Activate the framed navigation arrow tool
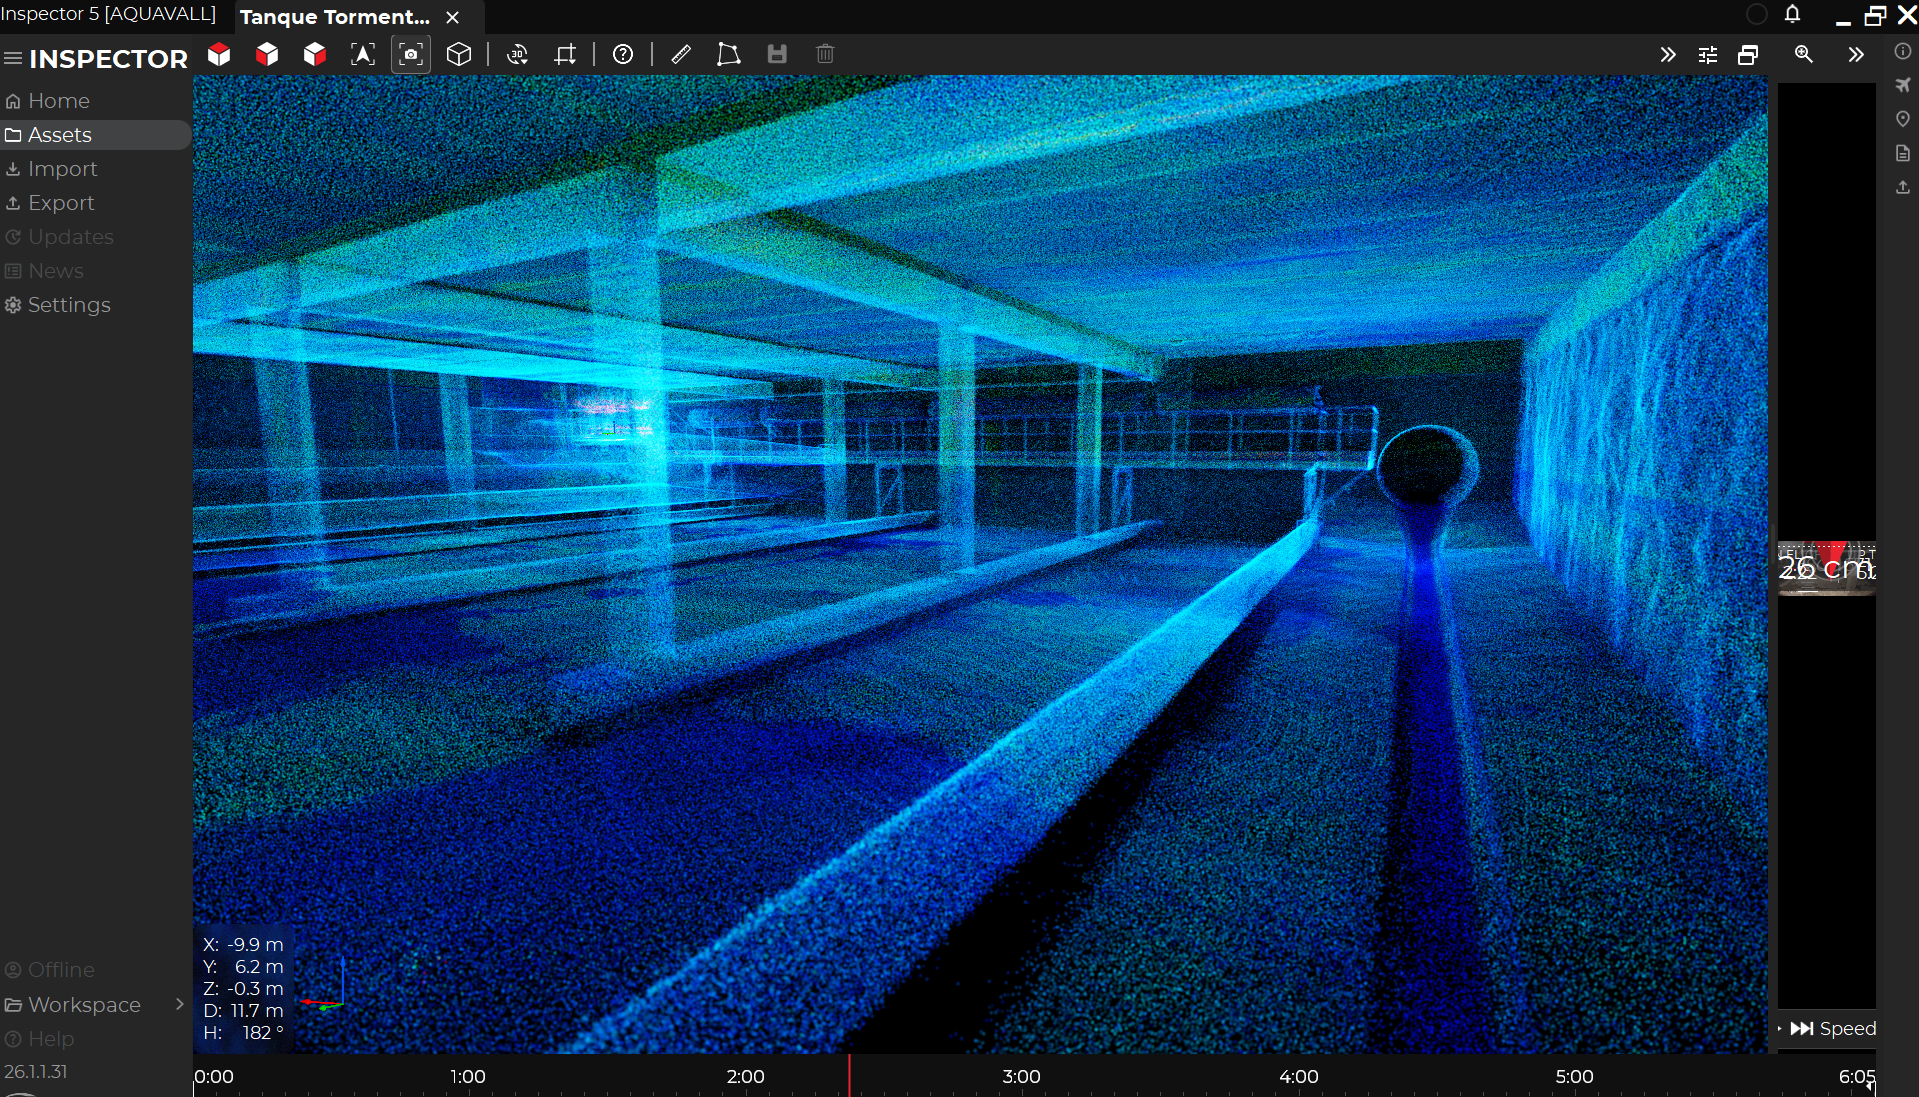This screenshot has width=1919, height=1097. click(x=363, y=54)
